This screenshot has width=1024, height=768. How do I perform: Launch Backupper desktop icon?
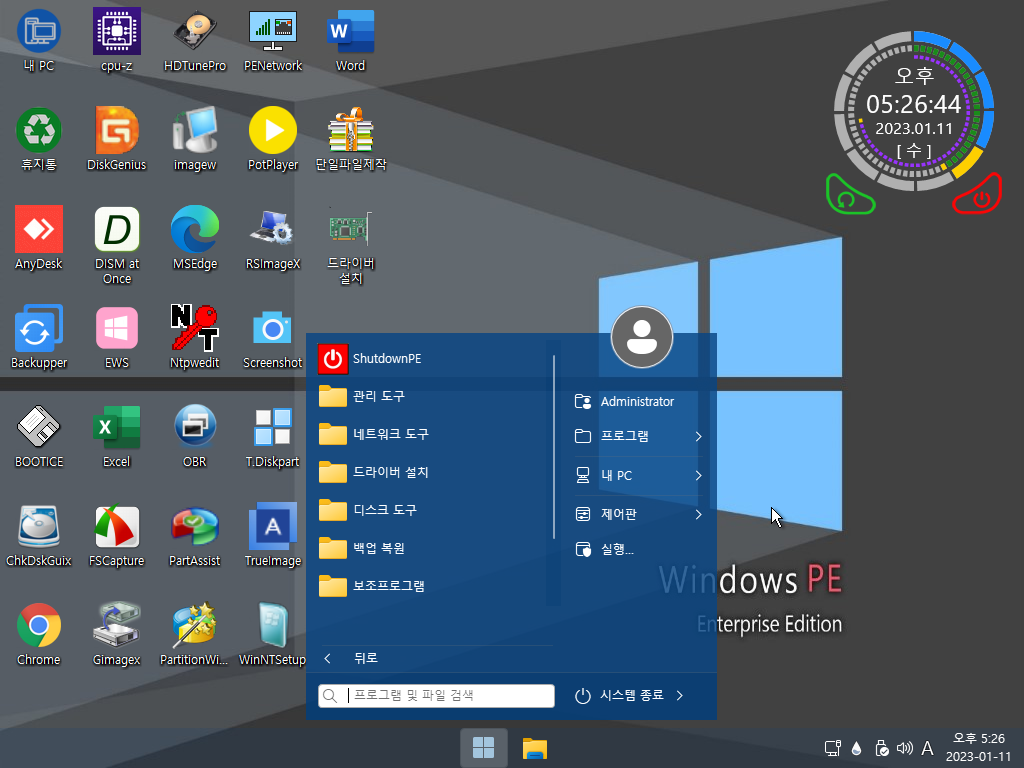[x=39, y=337]
